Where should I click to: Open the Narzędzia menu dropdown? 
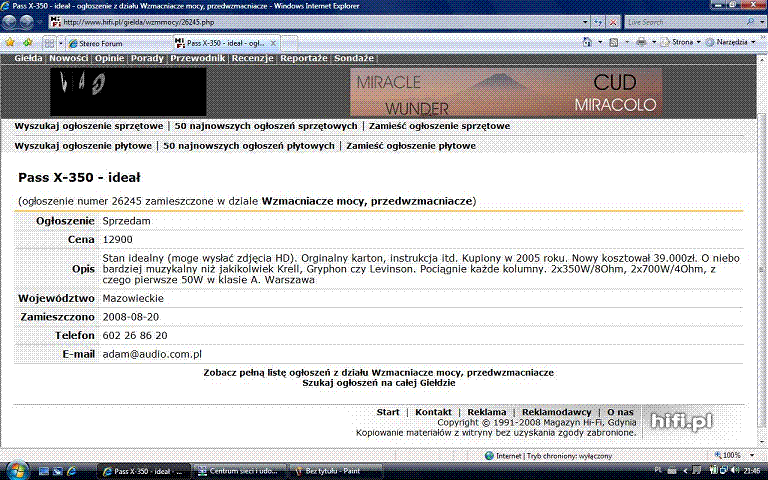pos(731,43)
